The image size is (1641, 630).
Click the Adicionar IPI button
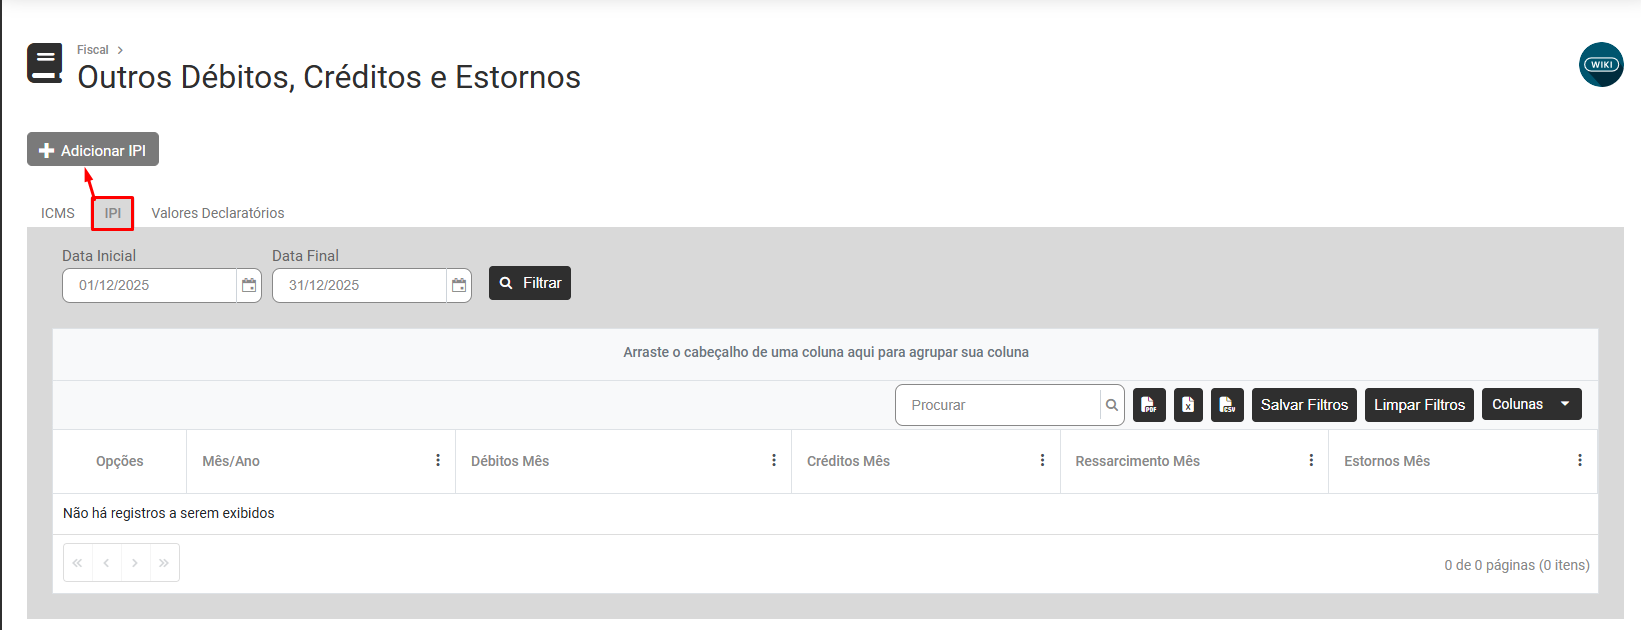point(93,150)
